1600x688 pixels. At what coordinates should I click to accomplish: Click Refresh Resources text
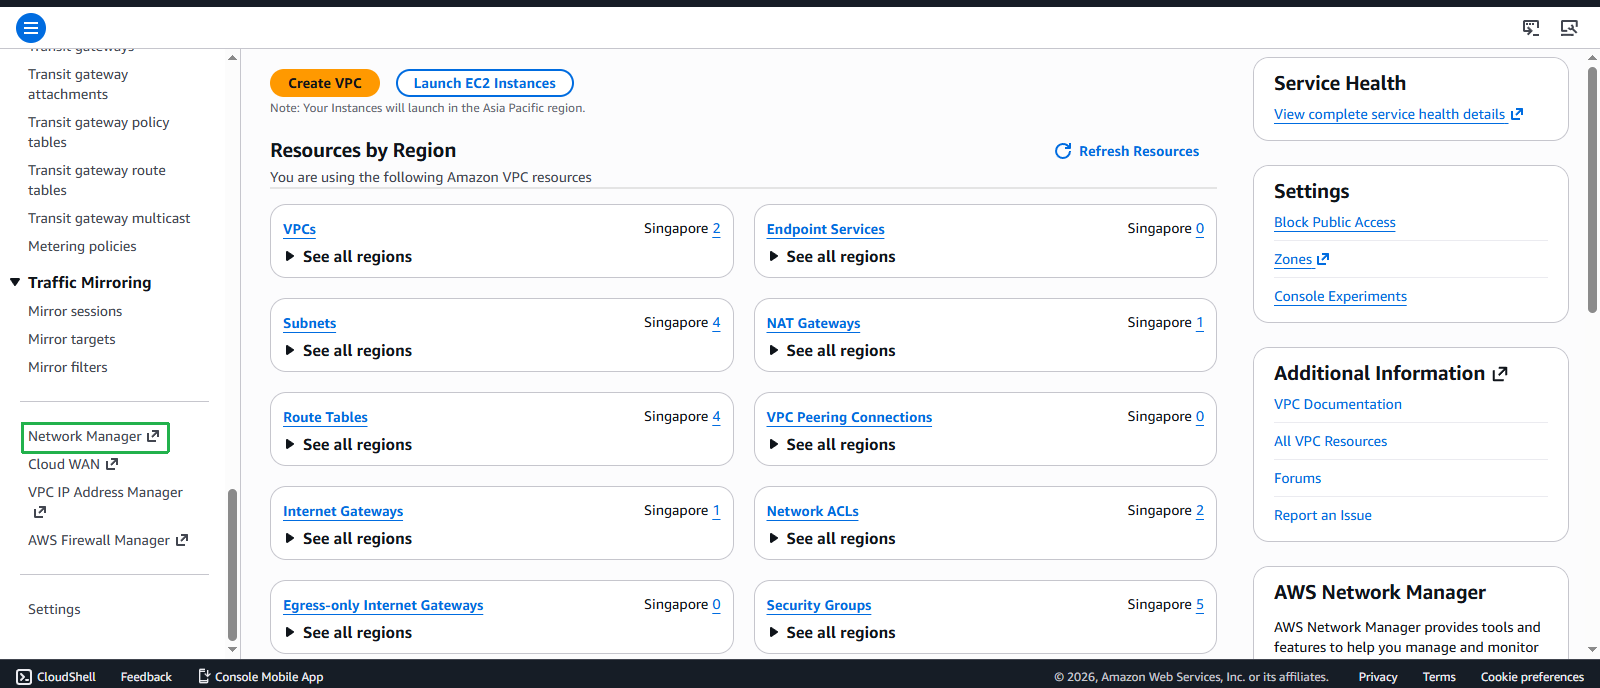[x=1139, y=151]
